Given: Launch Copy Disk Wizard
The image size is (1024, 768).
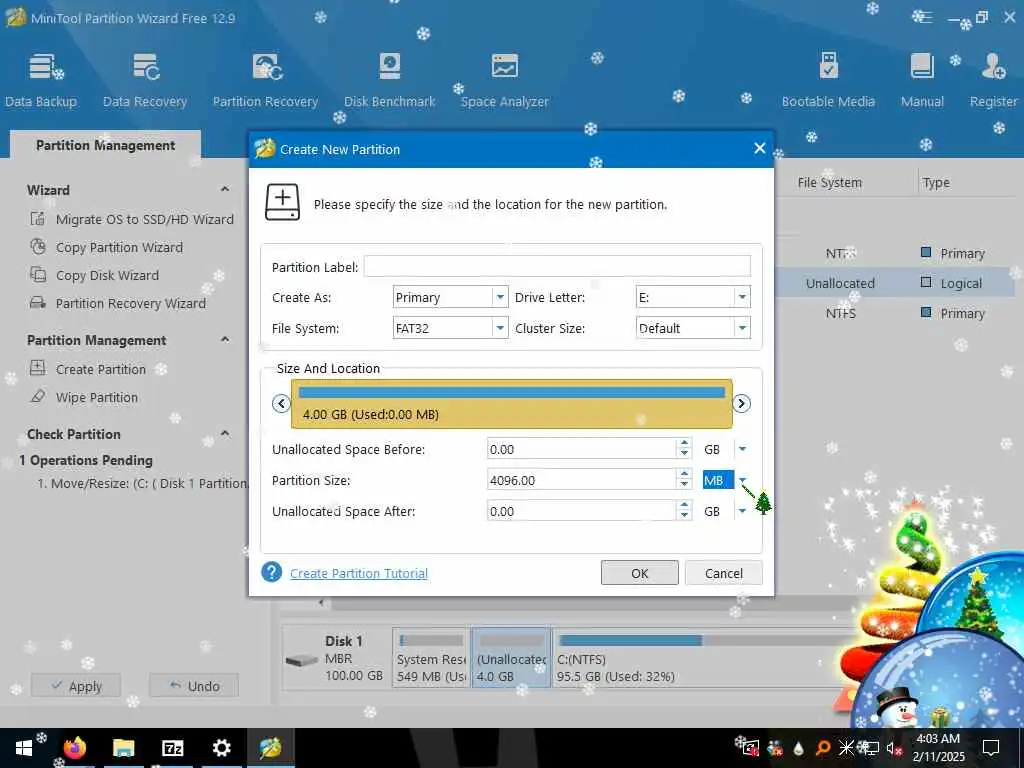Looking at the screenshot, I should click(107, 276).
